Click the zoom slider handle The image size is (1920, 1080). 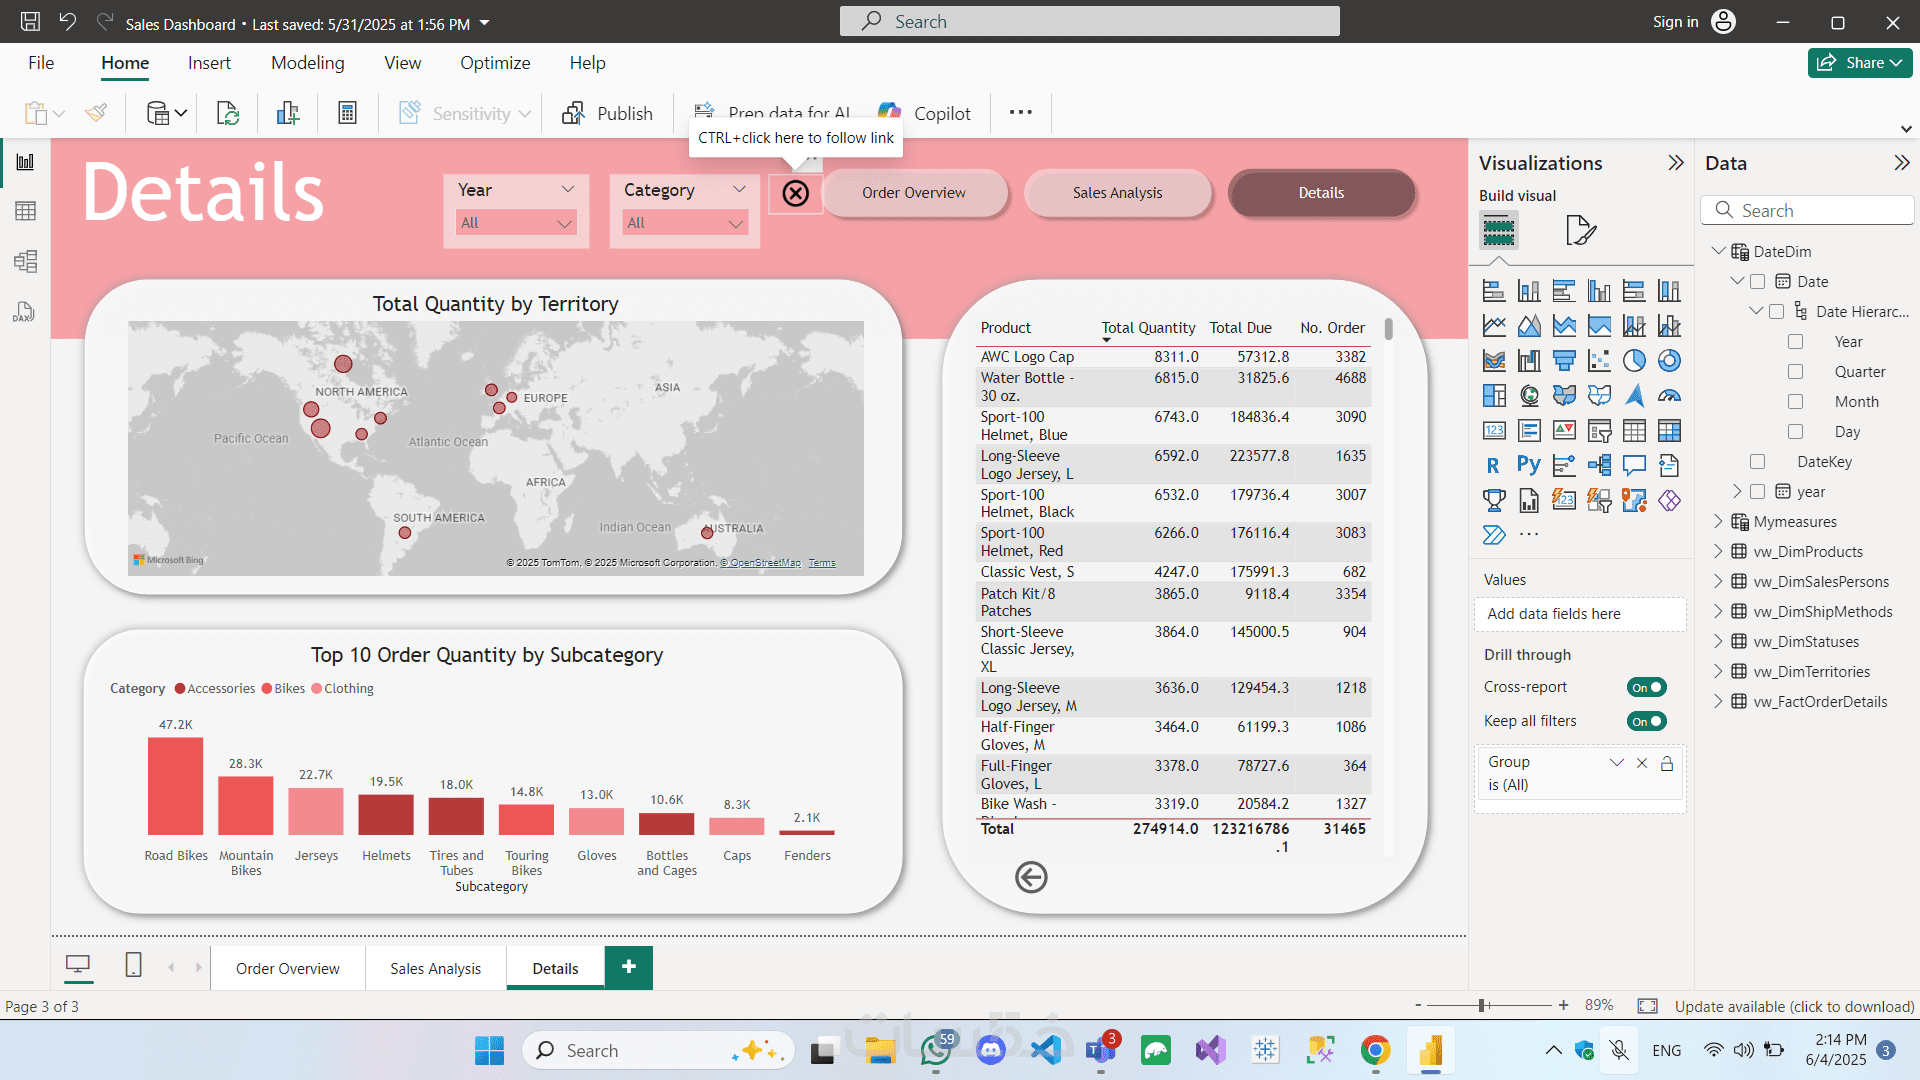pos(1483,1005)
